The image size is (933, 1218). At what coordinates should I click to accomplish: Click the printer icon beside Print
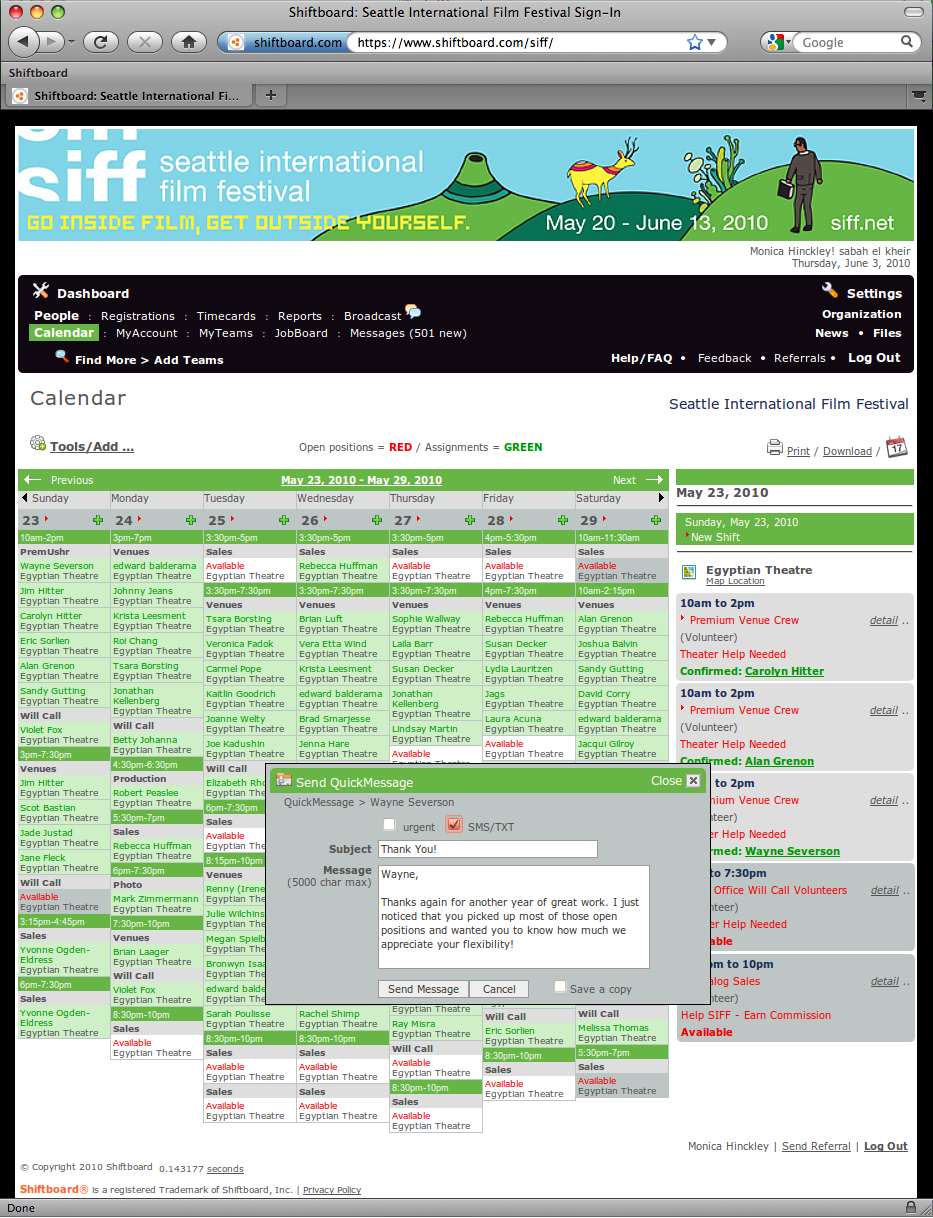coord(775,448)
